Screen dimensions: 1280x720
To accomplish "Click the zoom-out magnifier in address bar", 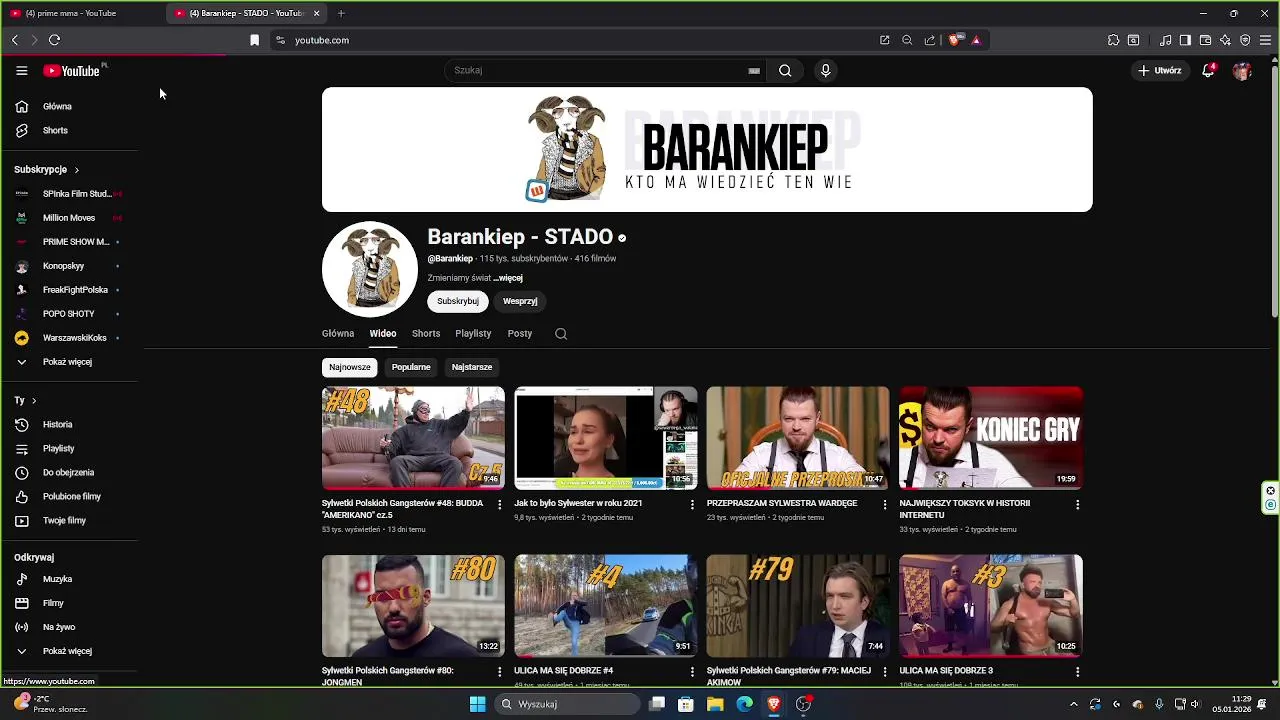I will (x=907, y=40).
